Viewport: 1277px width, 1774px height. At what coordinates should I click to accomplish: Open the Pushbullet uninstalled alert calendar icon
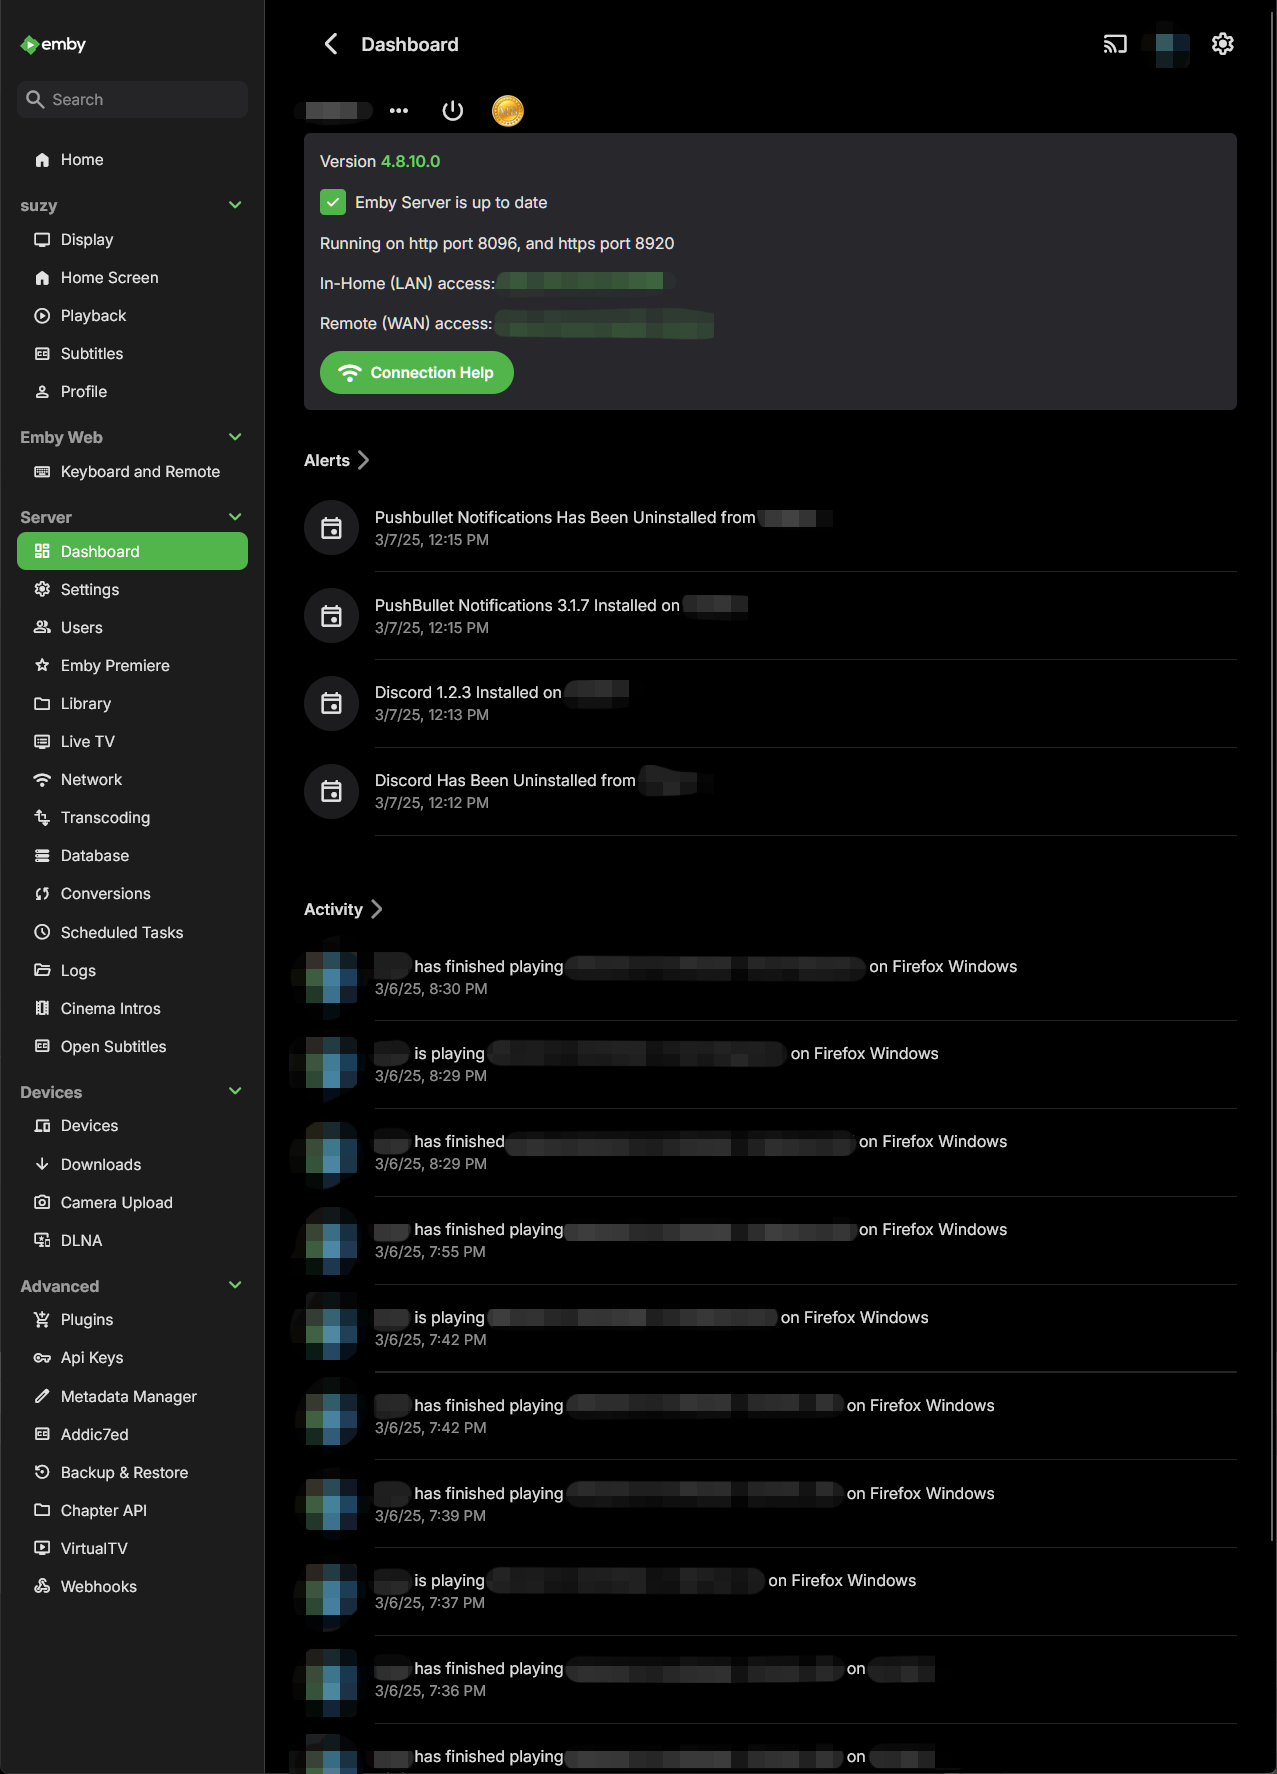tap(331, 528)
